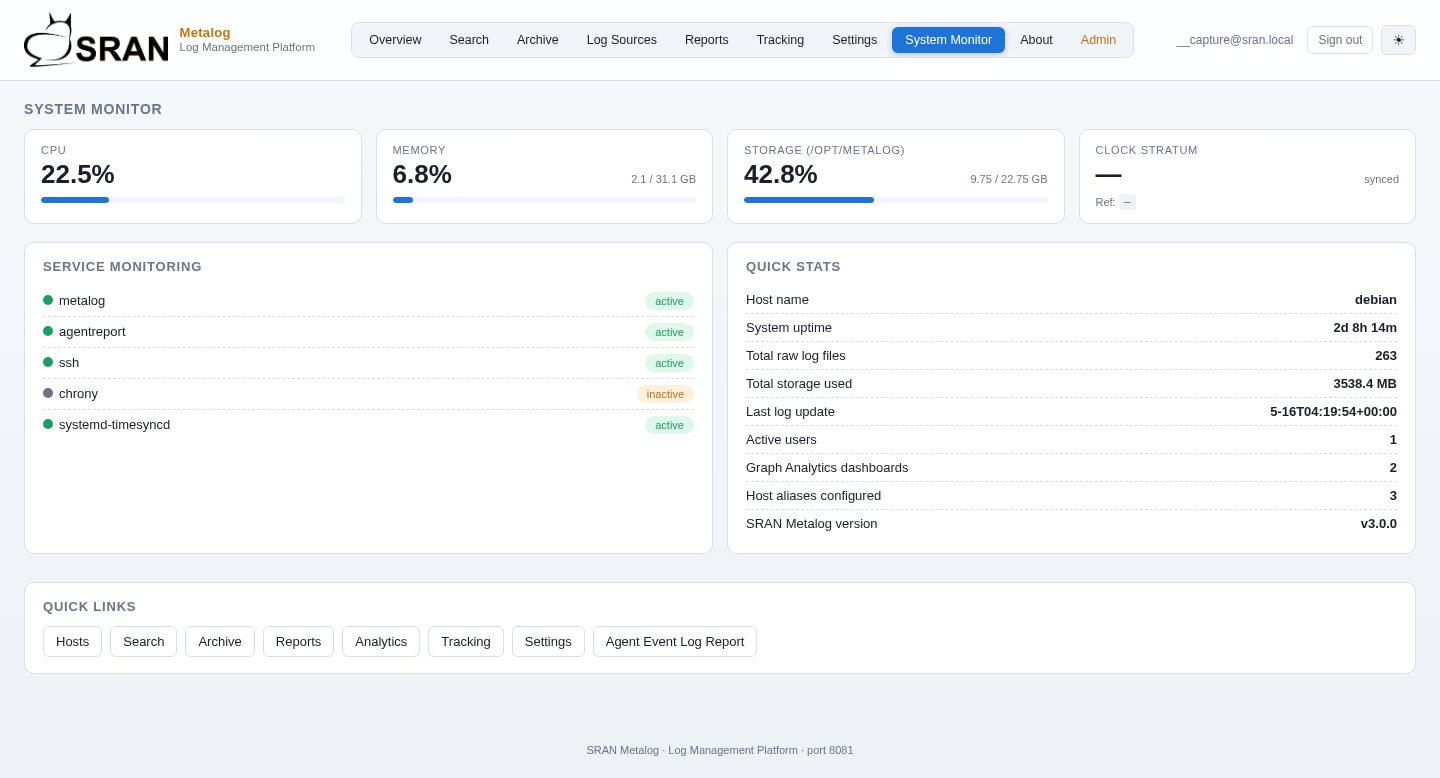Click the Tracking quick link button

[466, 642]
